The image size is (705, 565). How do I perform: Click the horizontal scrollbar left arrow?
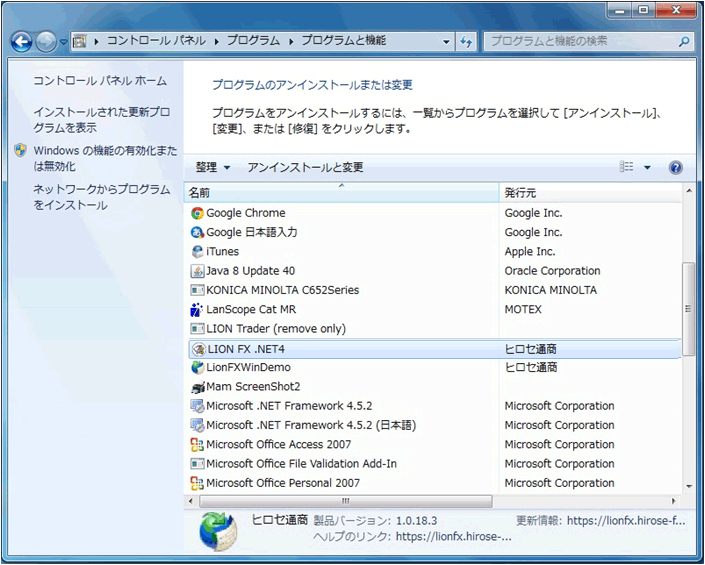(x=191, y=501)
